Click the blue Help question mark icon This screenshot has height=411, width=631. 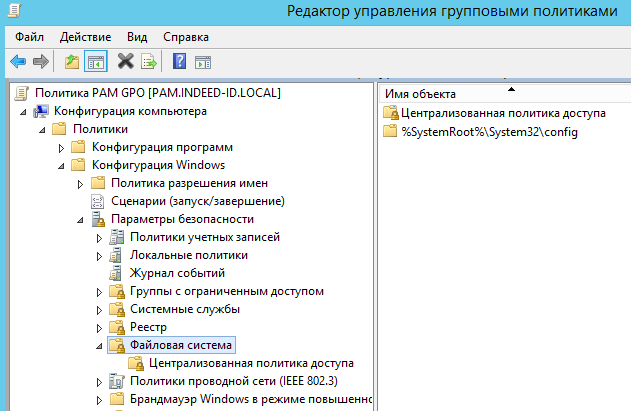(180, 62)
